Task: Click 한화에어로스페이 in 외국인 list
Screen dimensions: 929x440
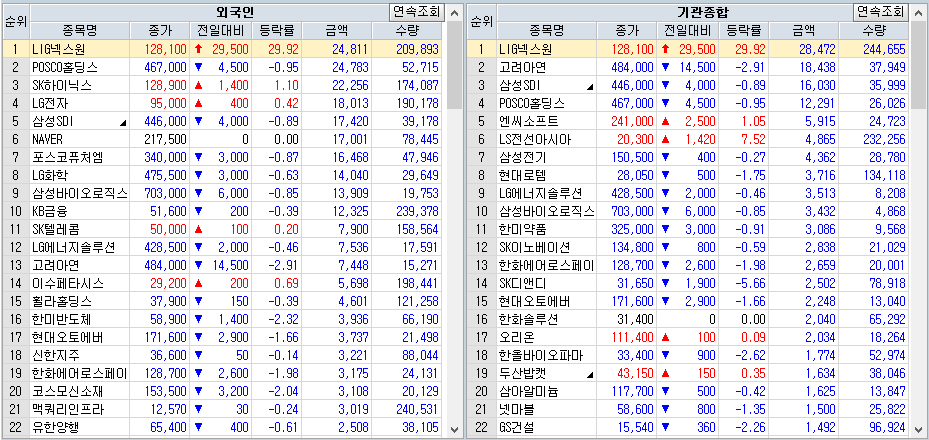Action: [x=79, y=374]
